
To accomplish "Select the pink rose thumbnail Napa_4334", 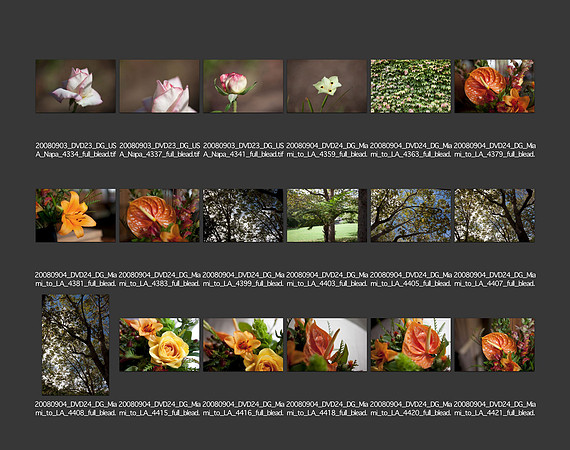I will (x=76, y=86).
